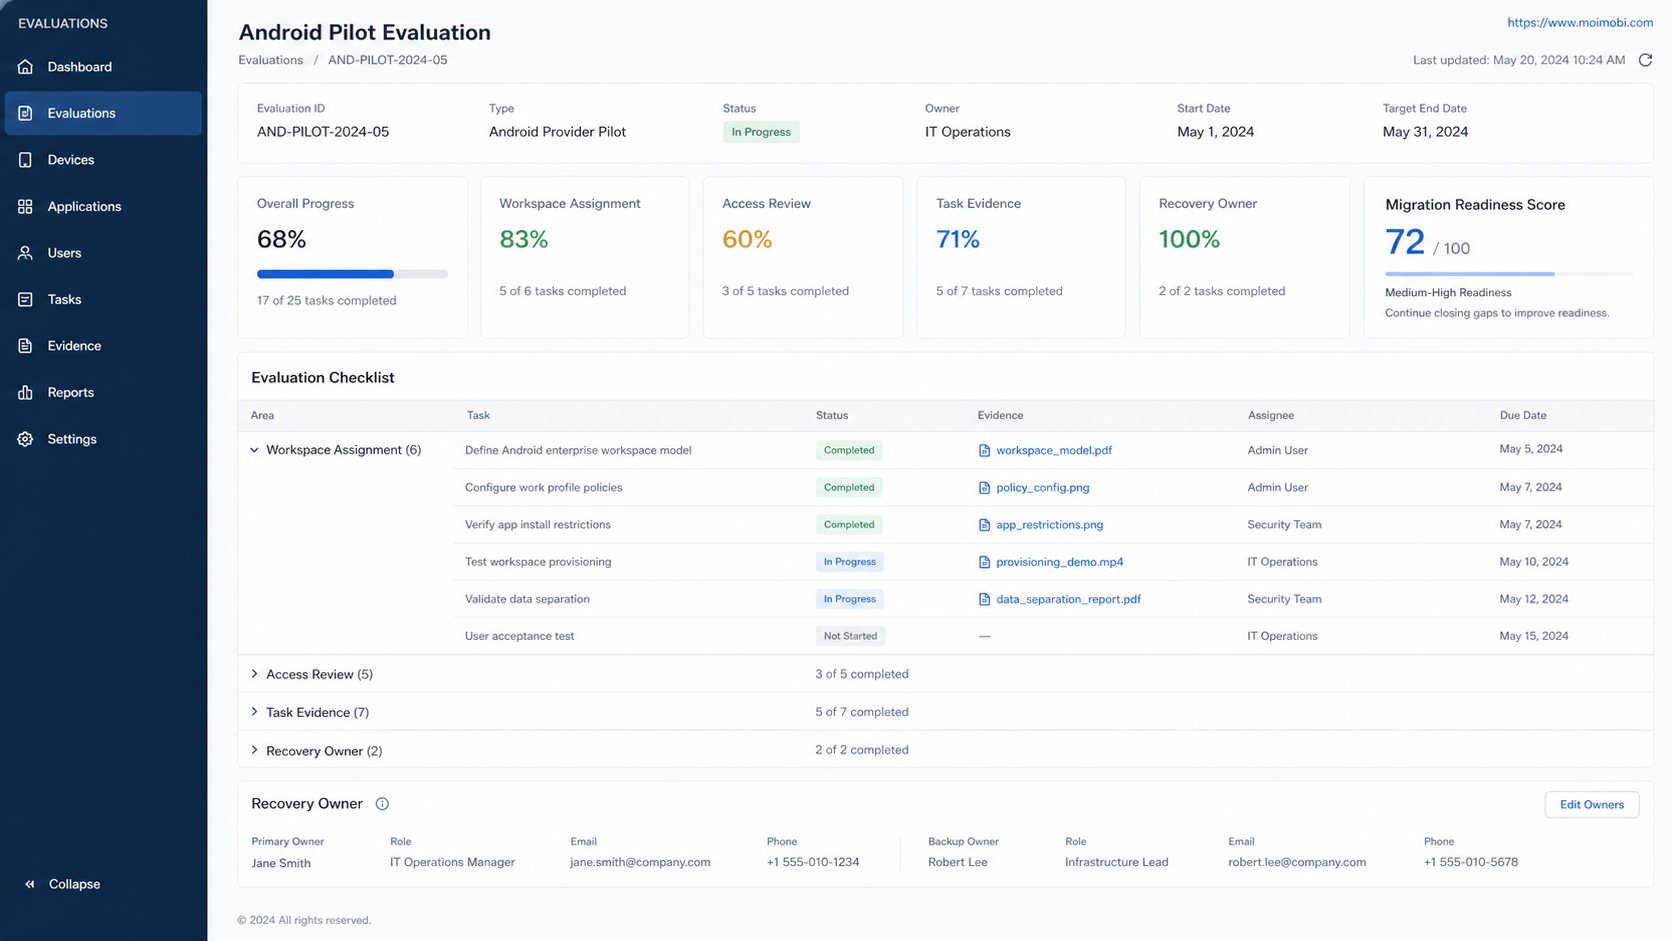Click the refresh icon beside last updated
This screenshot has height=941, width=1672.
[1645, 60]
